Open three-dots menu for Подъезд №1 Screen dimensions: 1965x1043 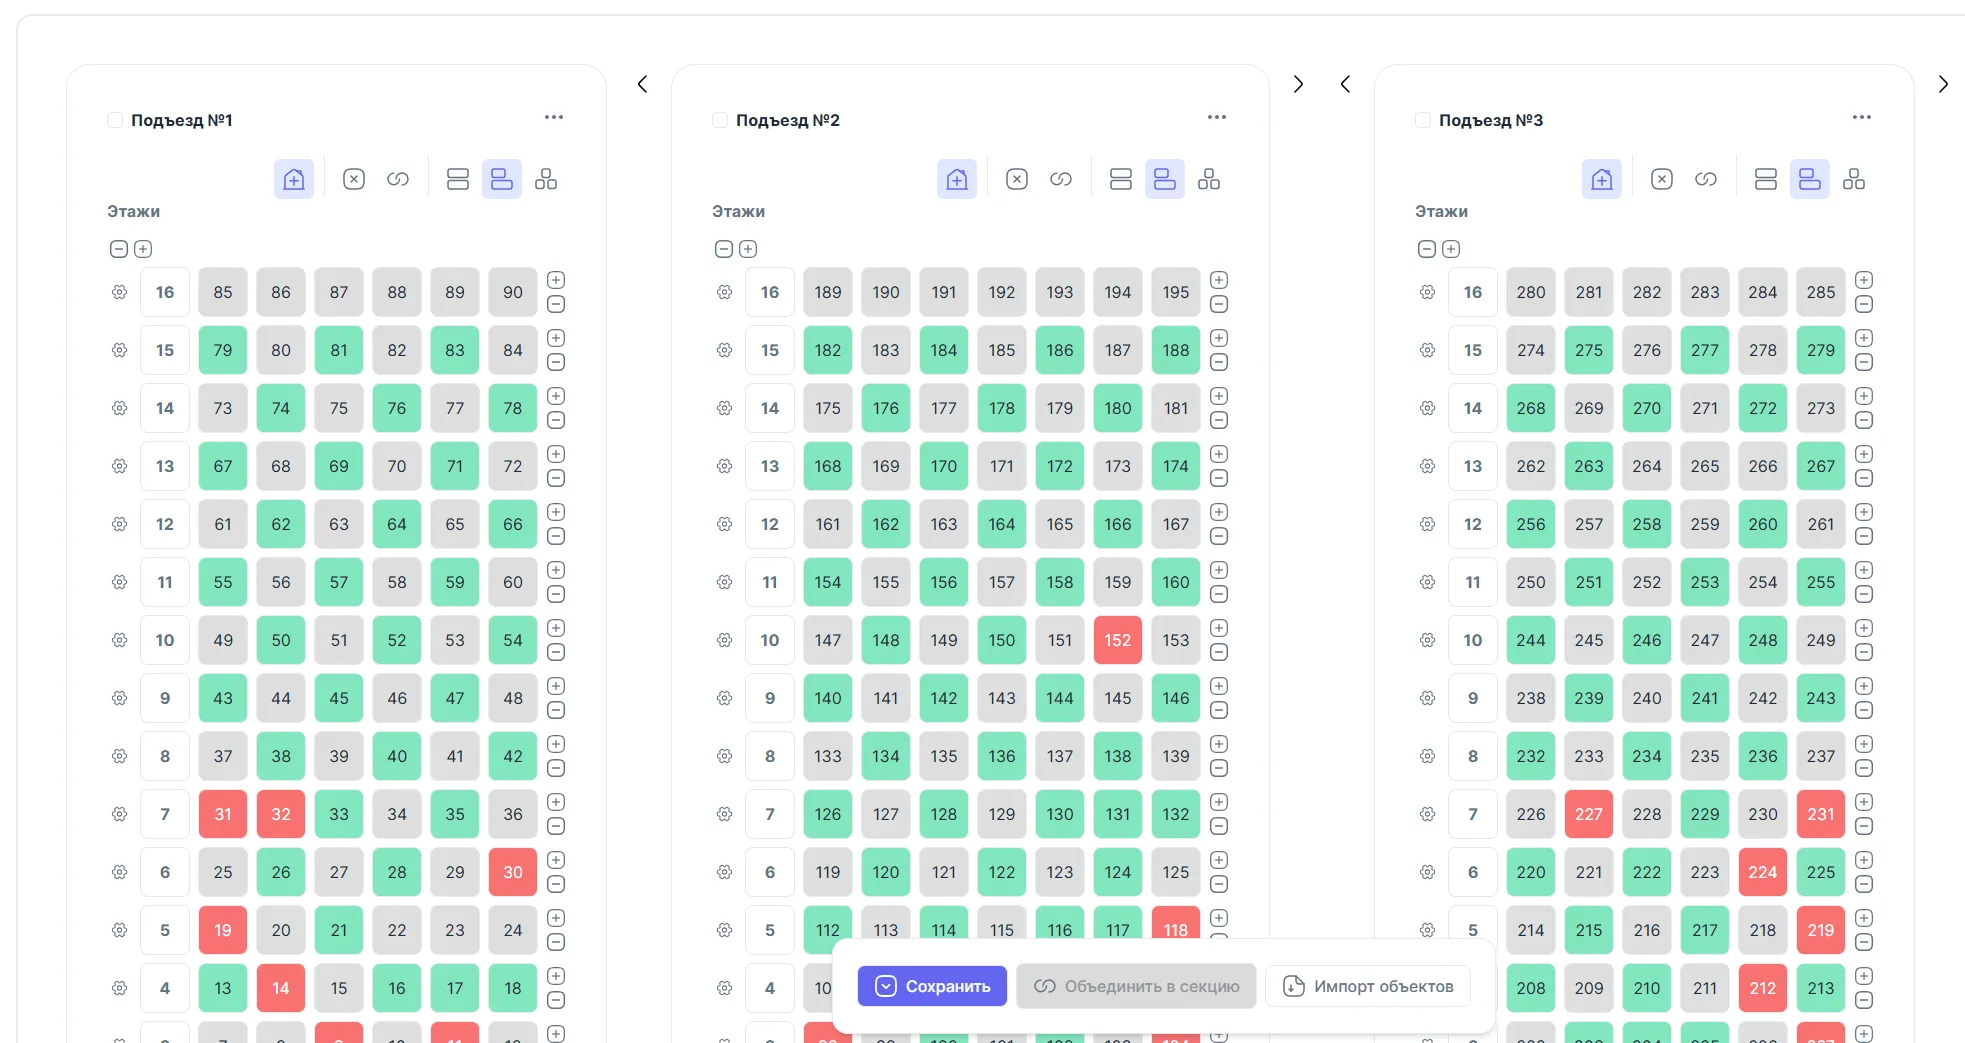[x=554, y=117]
